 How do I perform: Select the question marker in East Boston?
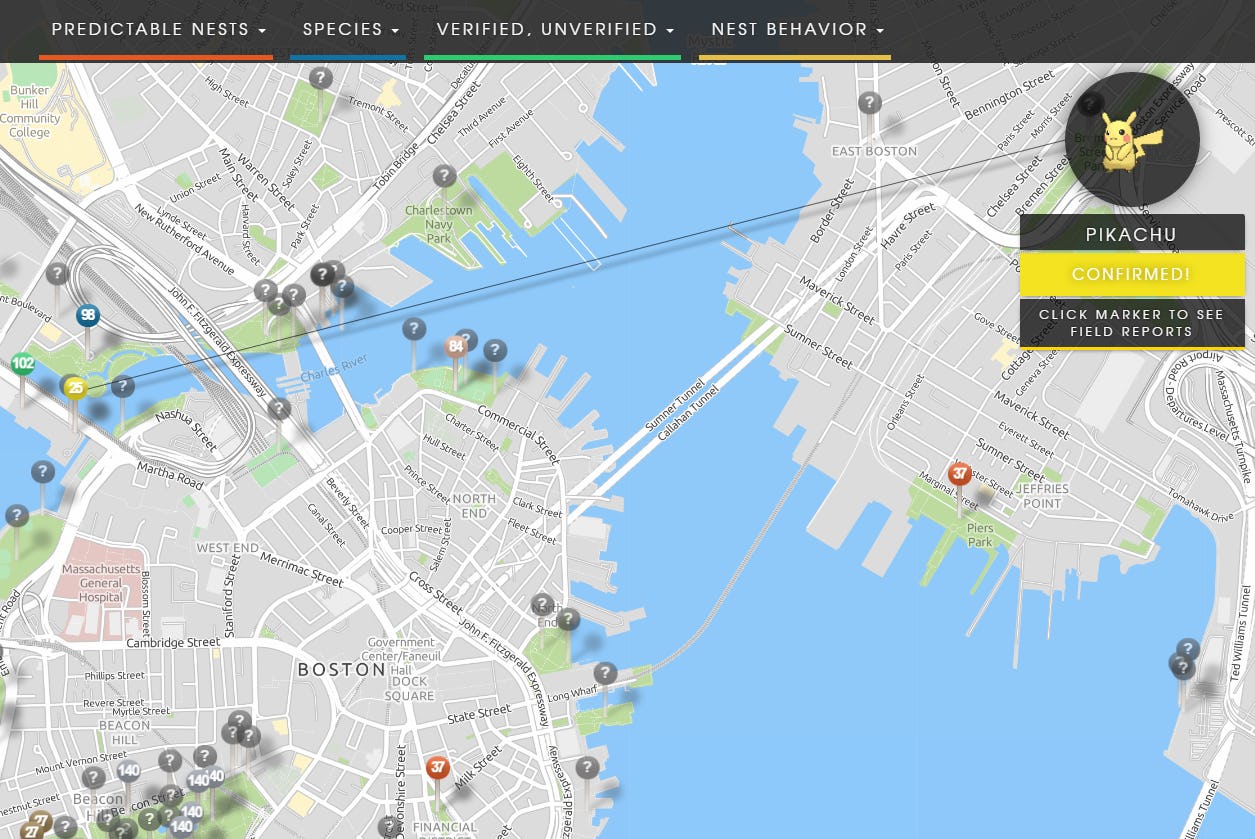point(870,102)
